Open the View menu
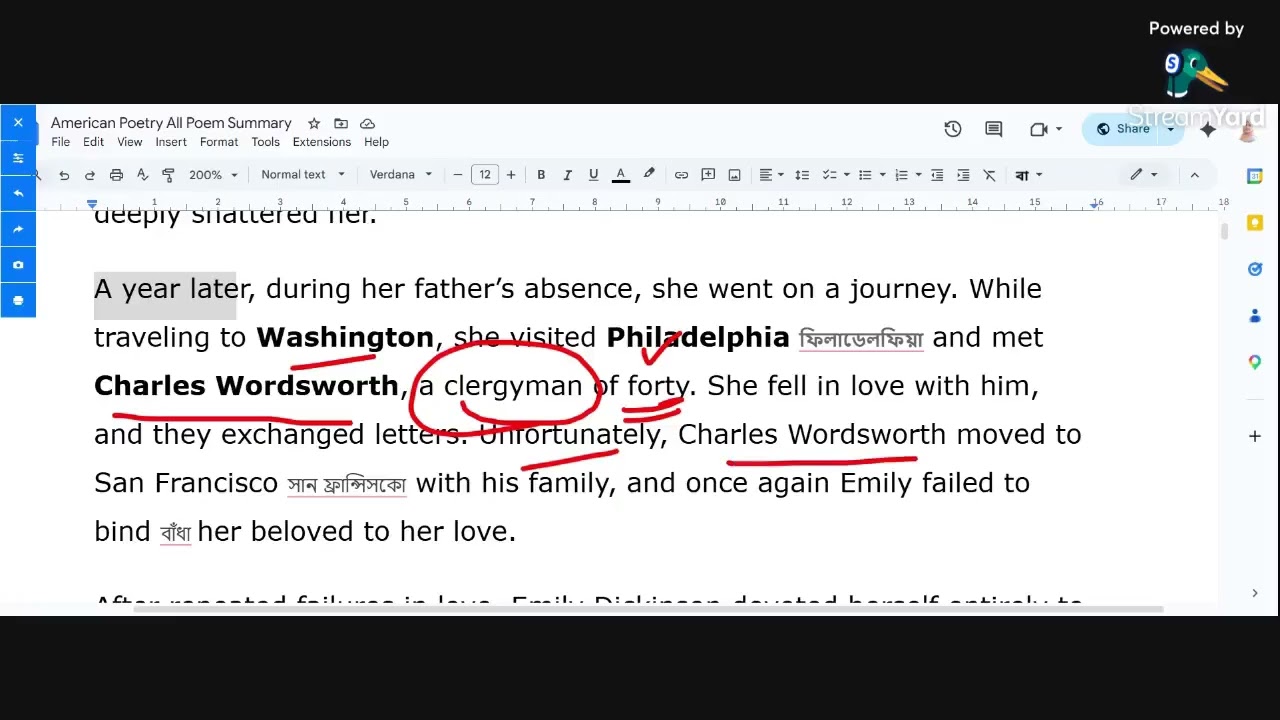Screen dimensions: 1280x720 point(130,142)
